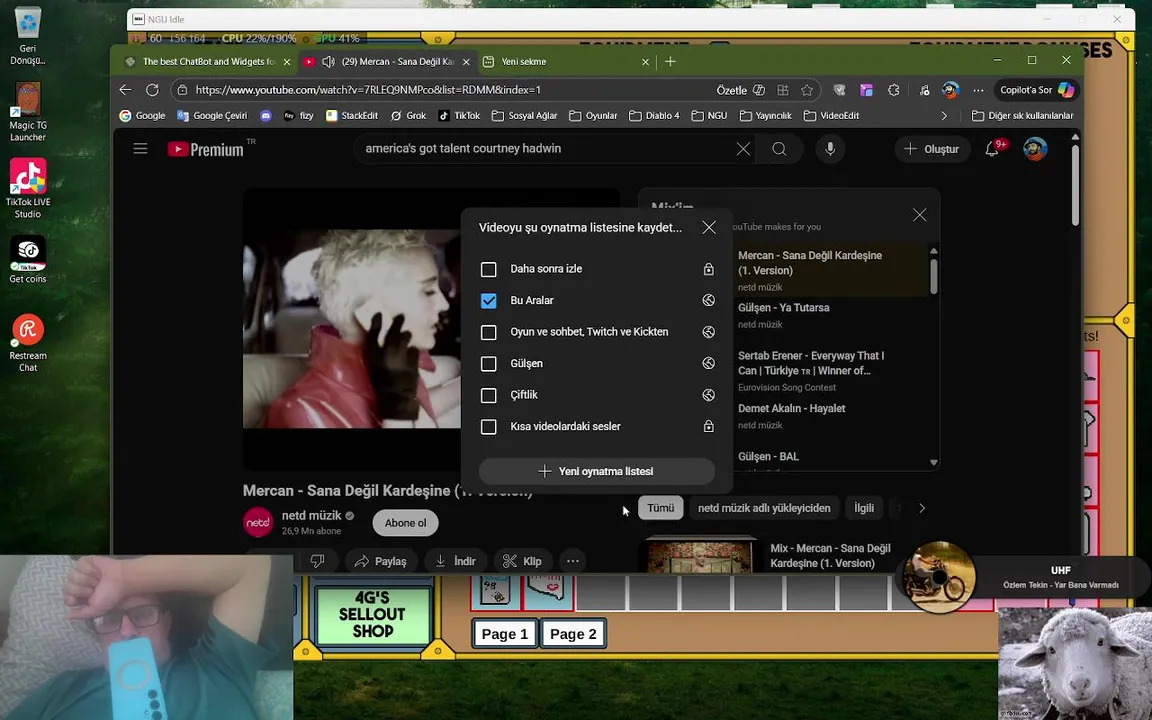Open a new browser tab with plus
This screenshot has width=1152, height=720.
[x=670, y=62]
